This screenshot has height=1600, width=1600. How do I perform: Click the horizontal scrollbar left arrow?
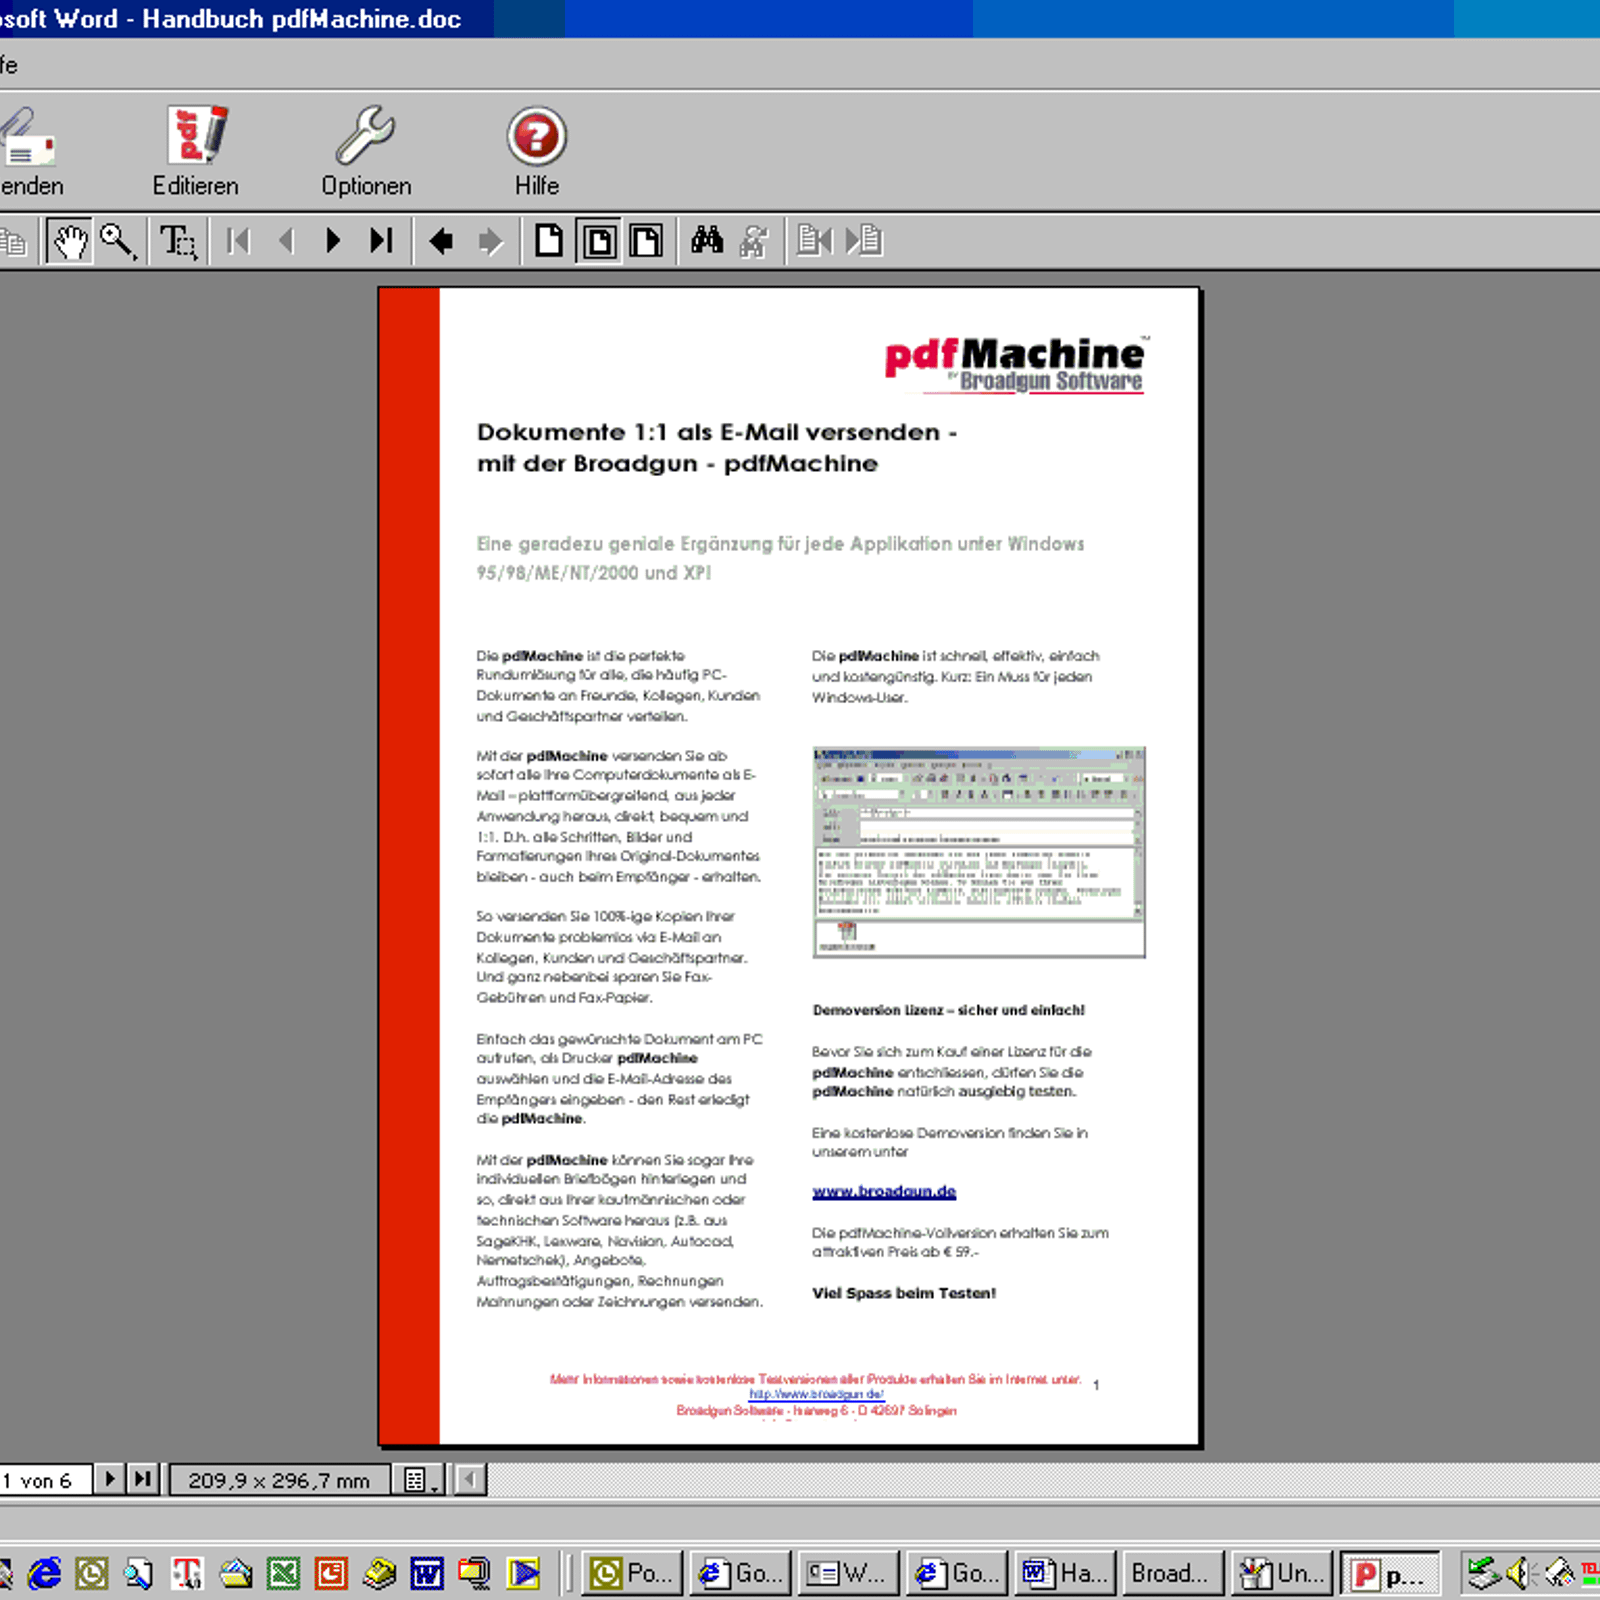point(470,1480)
